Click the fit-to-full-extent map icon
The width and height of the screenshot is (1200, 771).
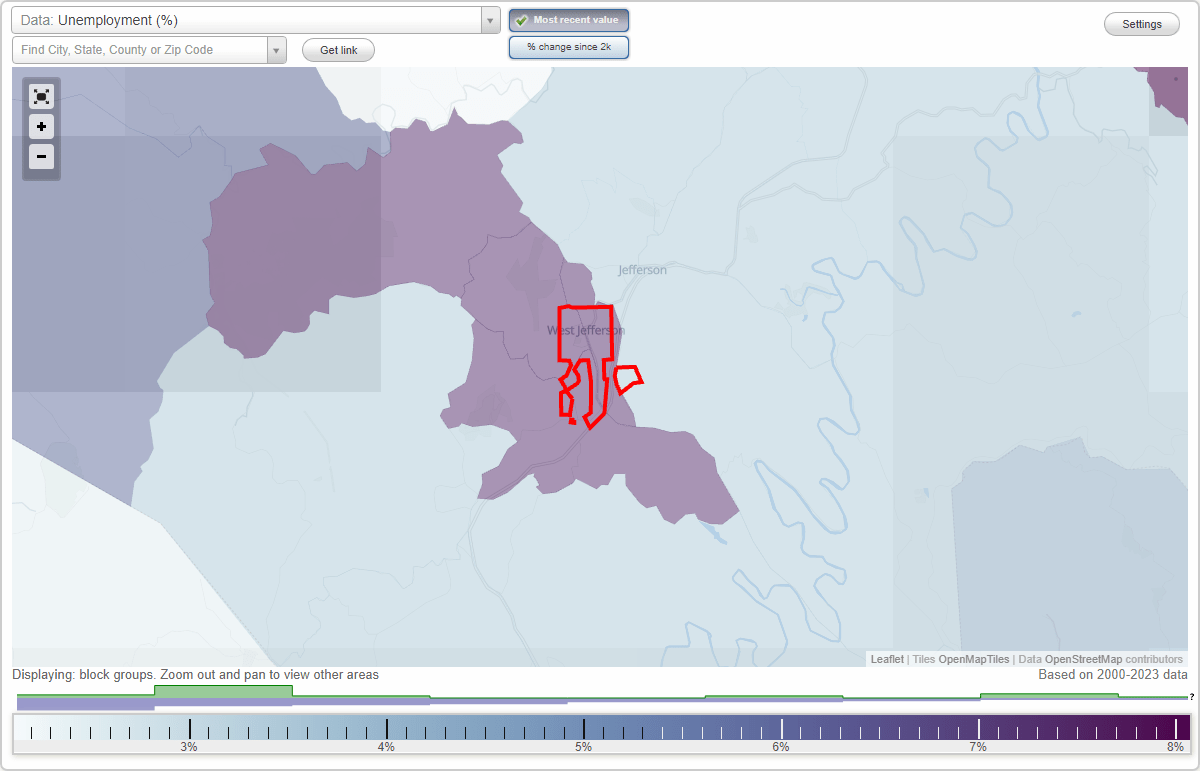coord(41,96)
